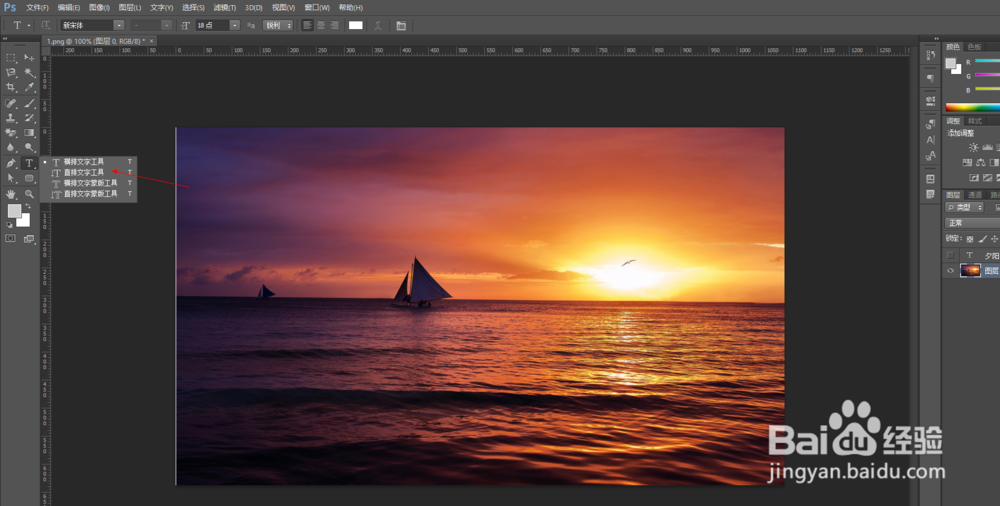Align text left
The image size is (1000, 506).
pos(307,26)
